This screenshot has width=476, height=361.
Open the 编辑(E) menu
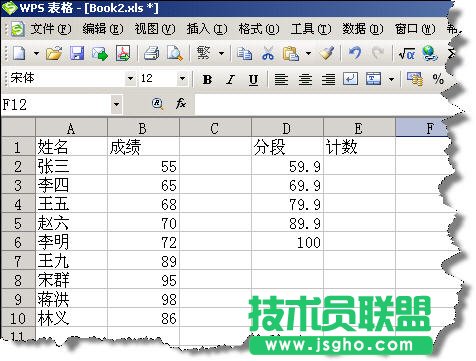coord(103,29)
